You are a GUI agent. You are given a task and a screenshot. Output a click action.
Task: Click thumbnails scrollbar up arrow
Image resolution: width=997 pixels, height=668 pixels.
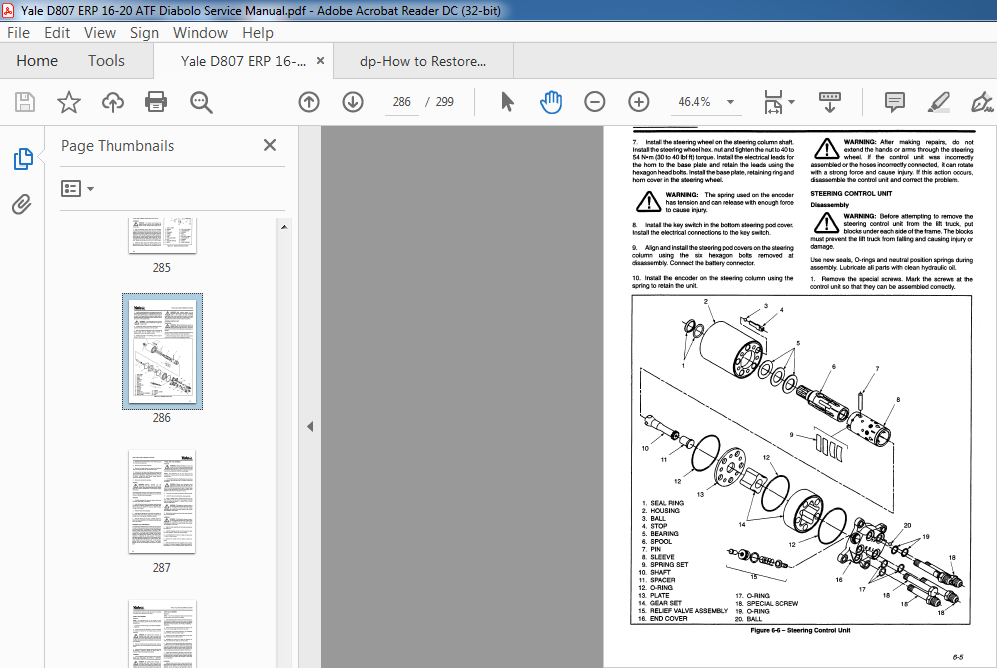tap(284, 227)
